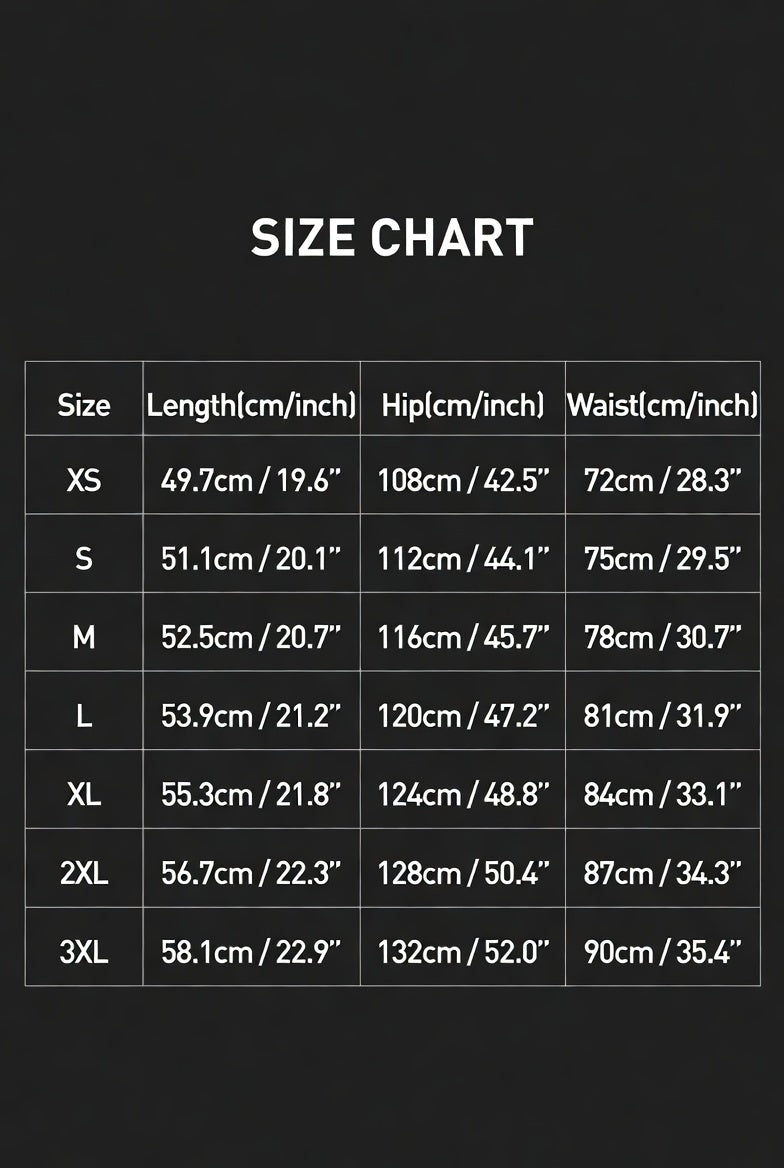Click the L size row label
Screen dimensions: 784x1168
[83, 717]
